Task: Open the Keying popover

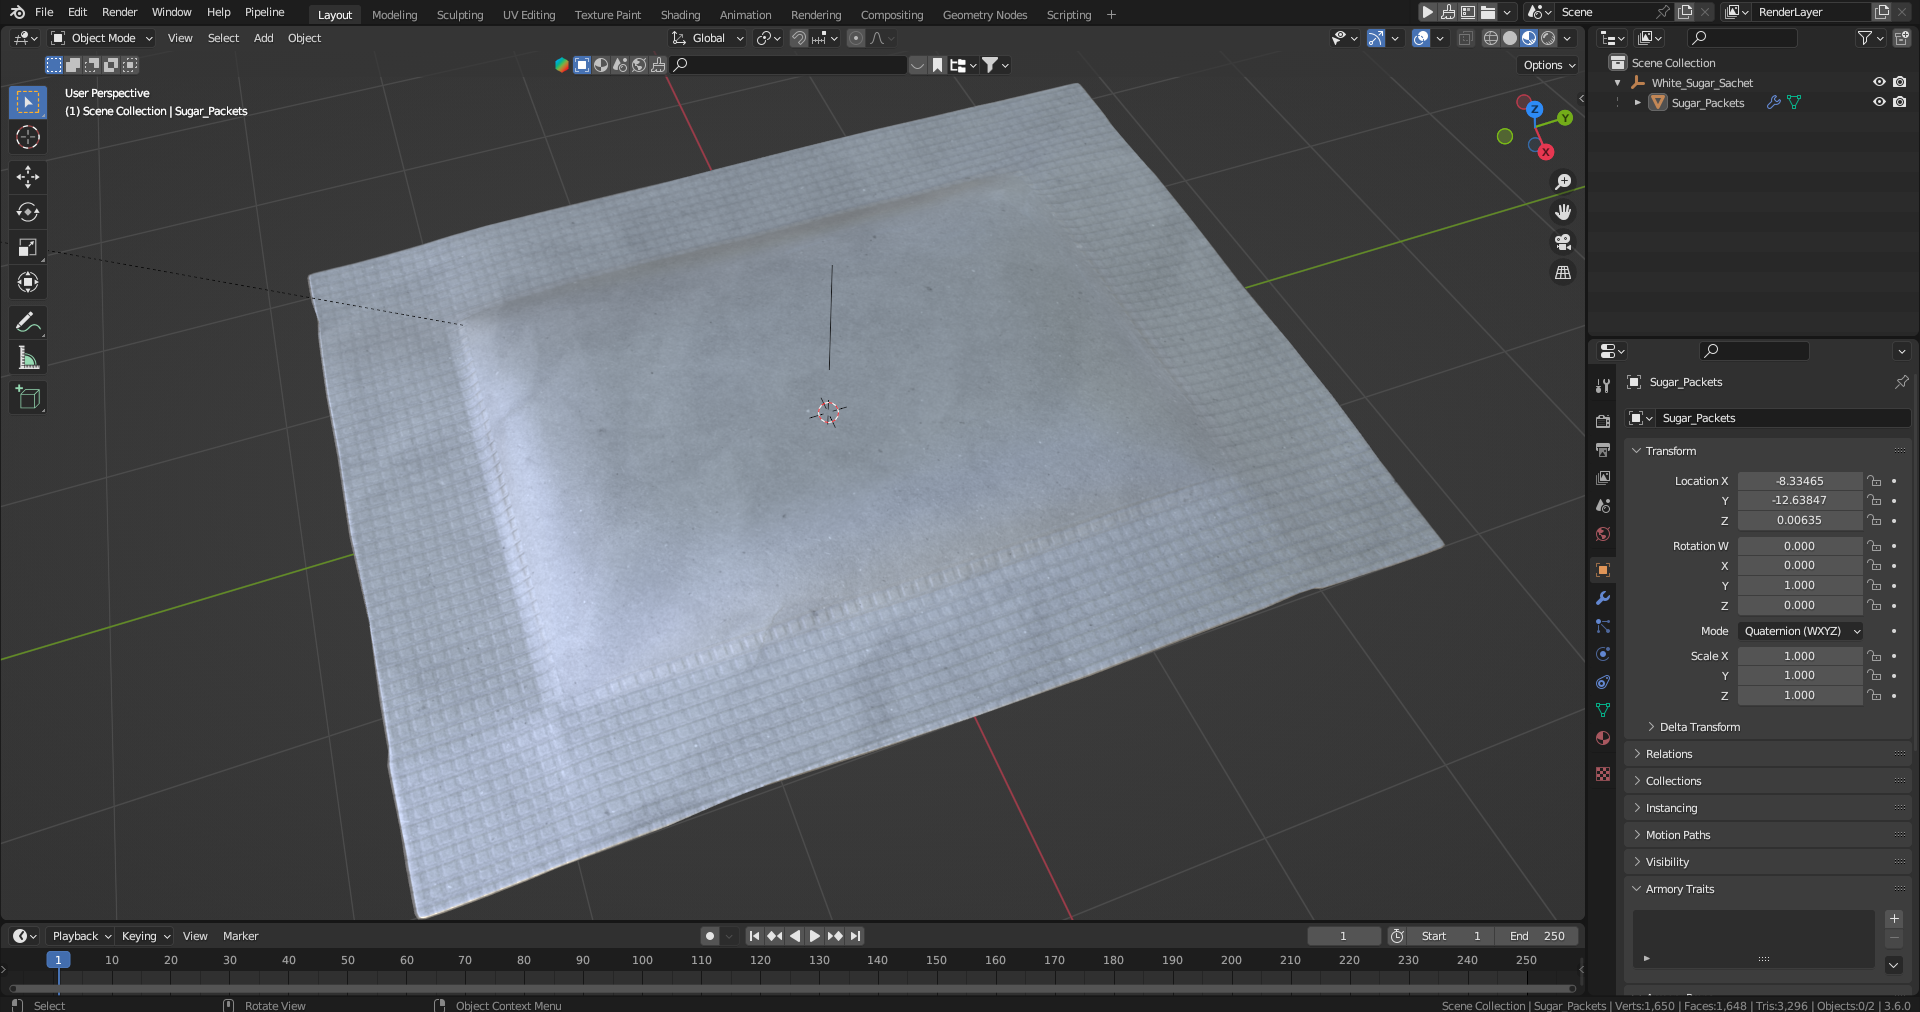Action: click(145, 936)
